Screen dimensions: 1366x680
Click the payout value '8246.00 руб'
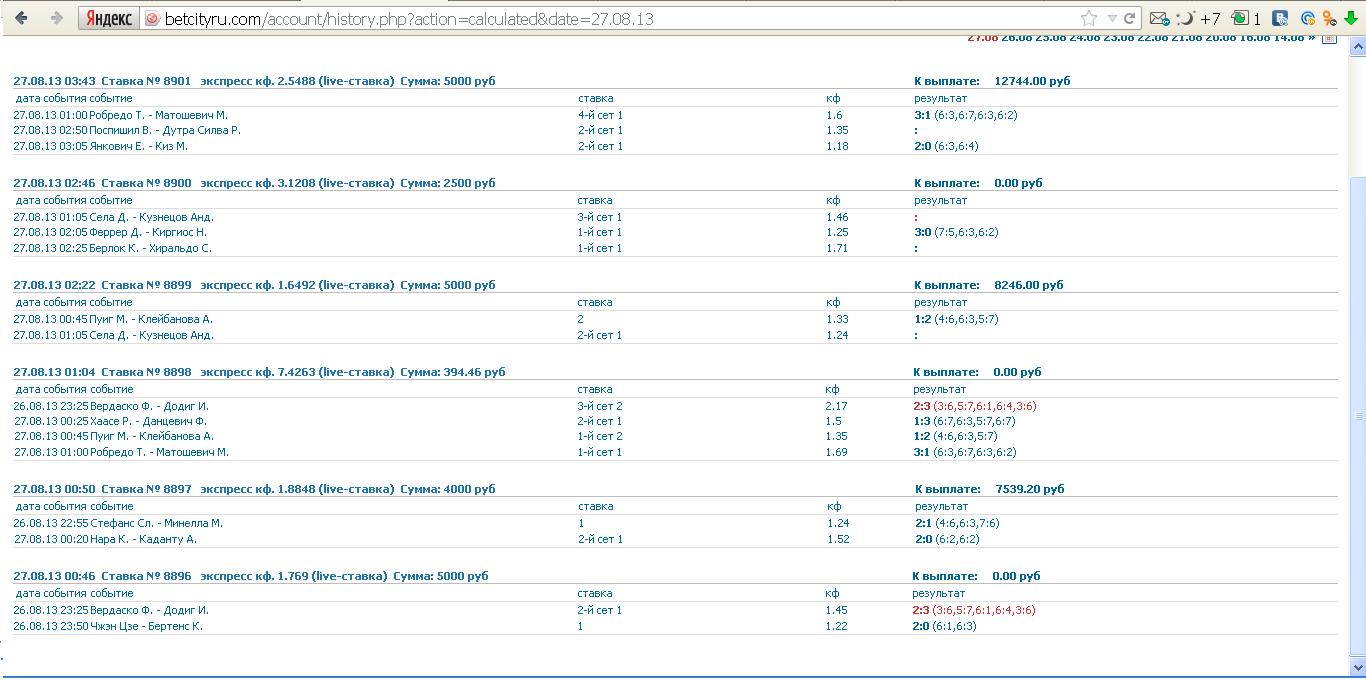(x=1029, y=285)
